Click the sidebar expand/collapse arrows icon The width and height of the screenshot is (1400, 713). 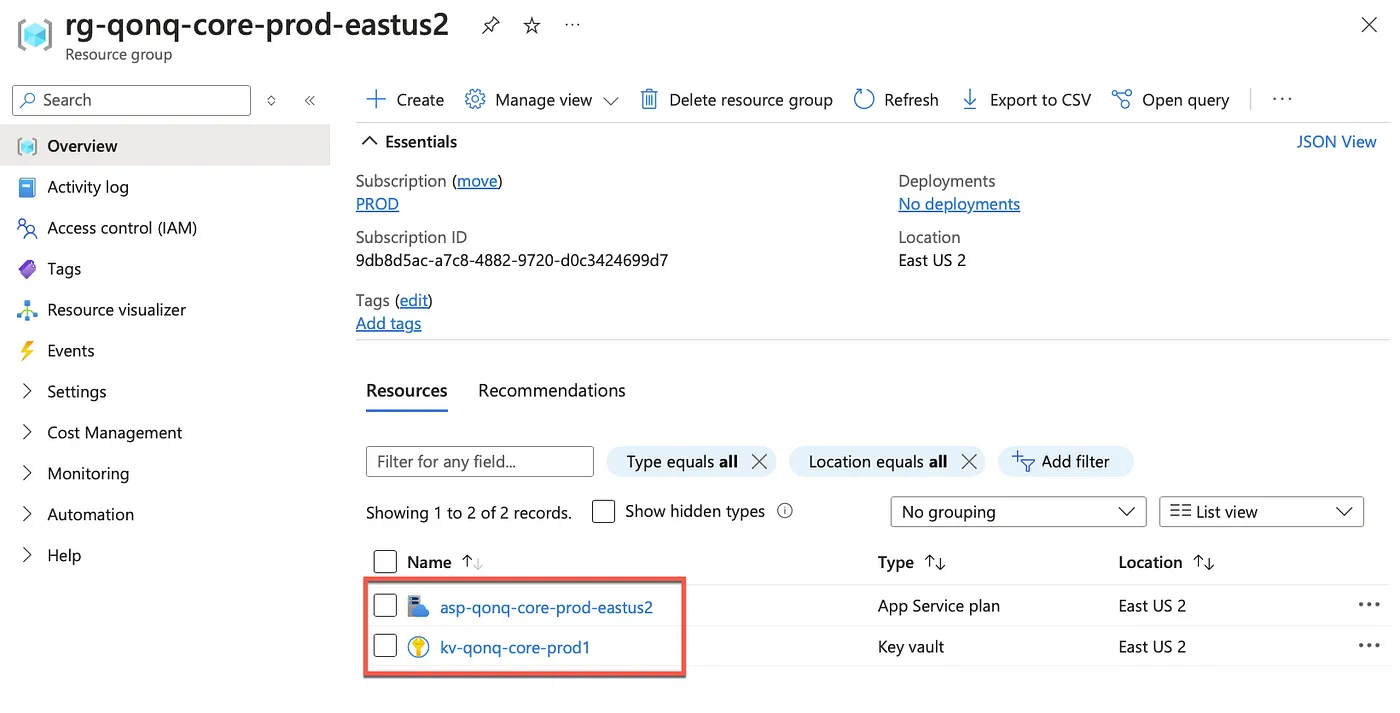tap(271, 100)
